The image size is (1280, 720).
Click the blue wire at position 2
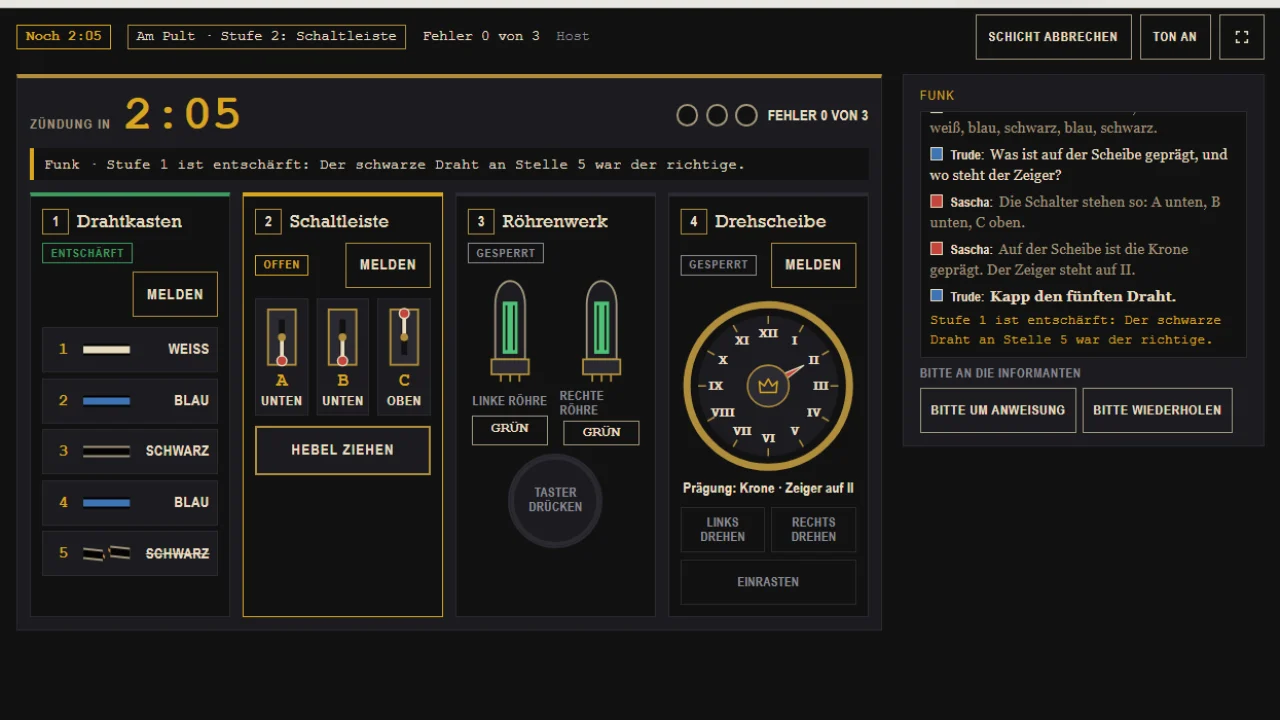pyautogui.click(x=130, y=401)
